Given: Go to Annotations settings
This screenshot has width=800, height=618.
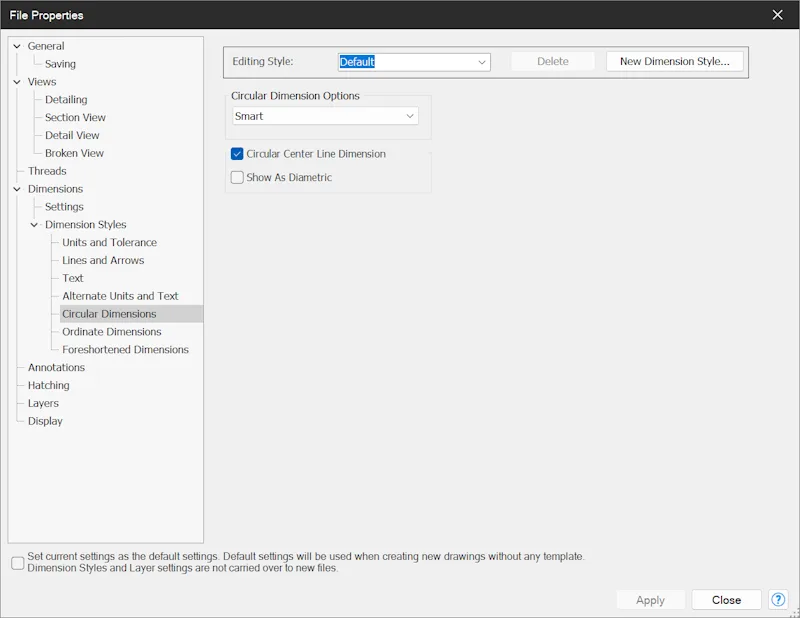Looking at the screenshot, I should pos(56,367).
